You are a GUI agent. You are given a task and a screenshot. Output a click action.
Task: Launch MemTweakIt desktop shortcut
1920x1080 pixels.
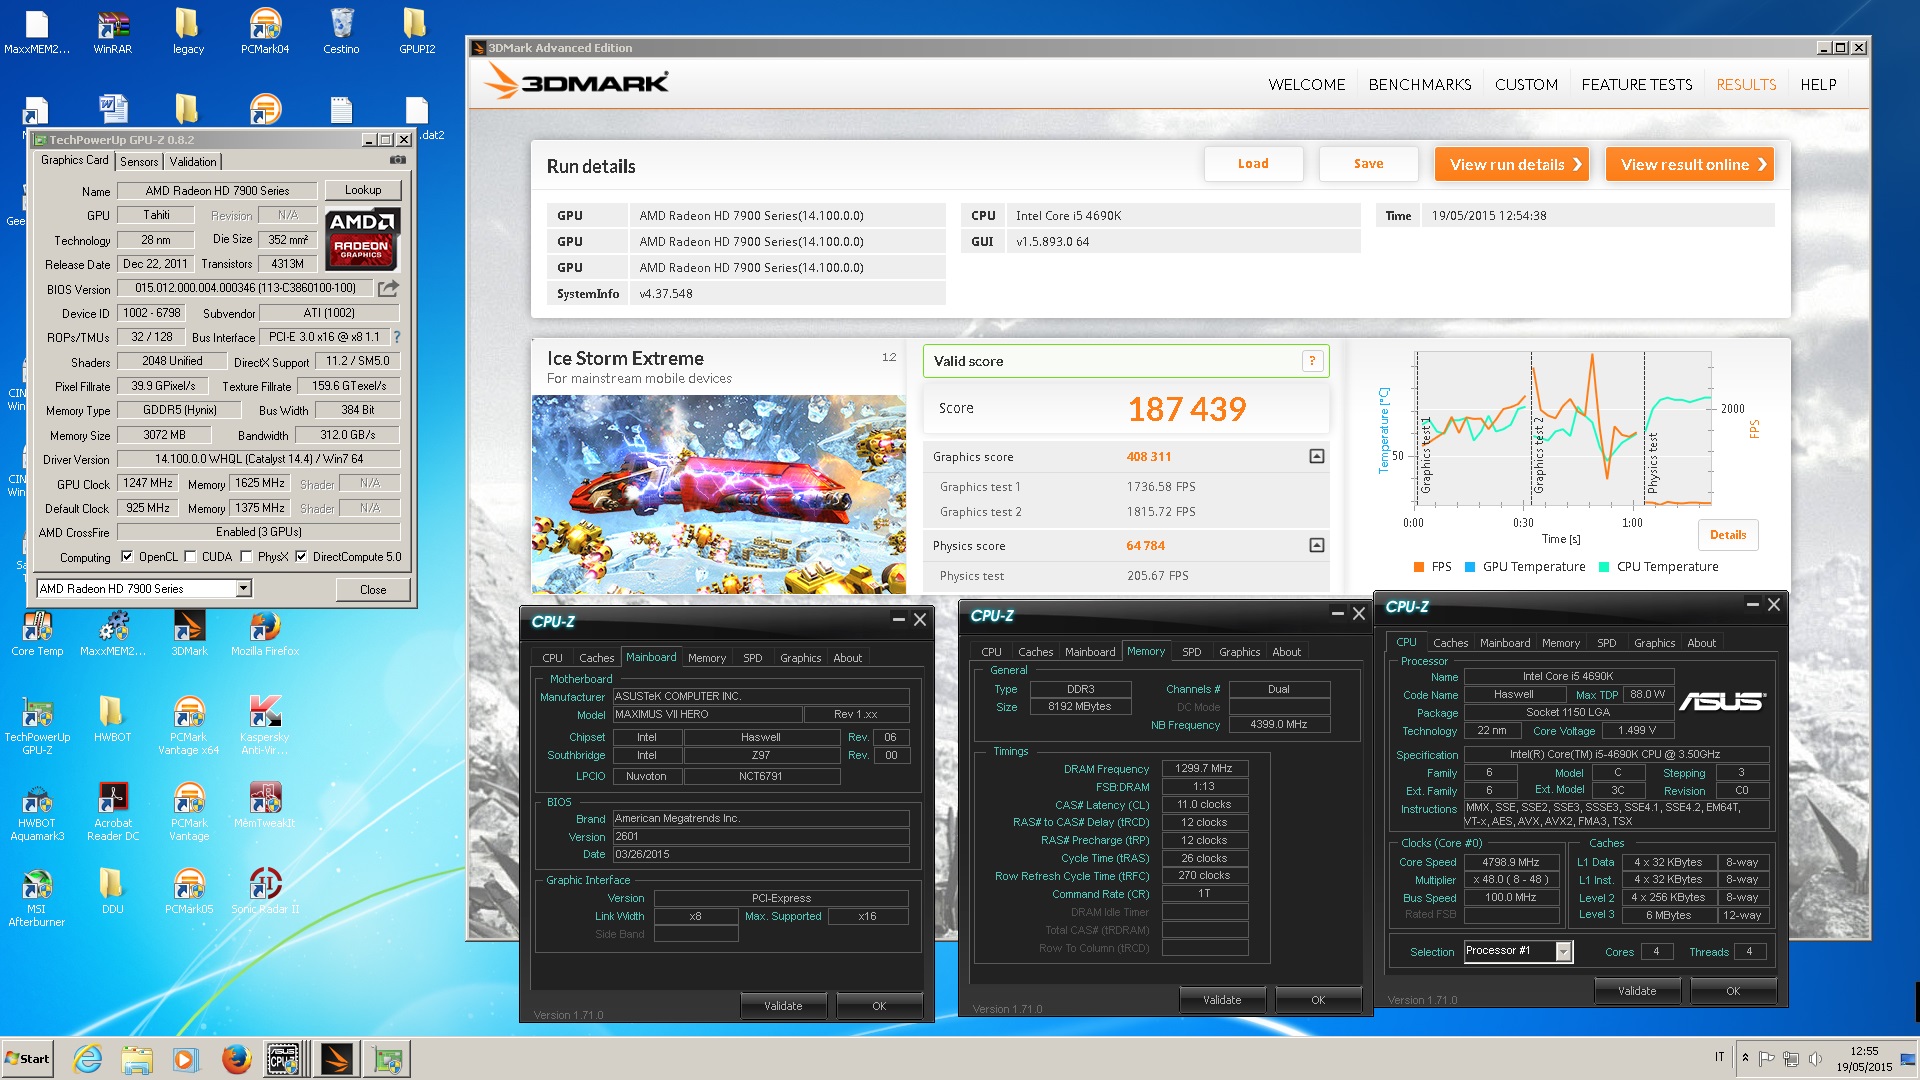265,806
